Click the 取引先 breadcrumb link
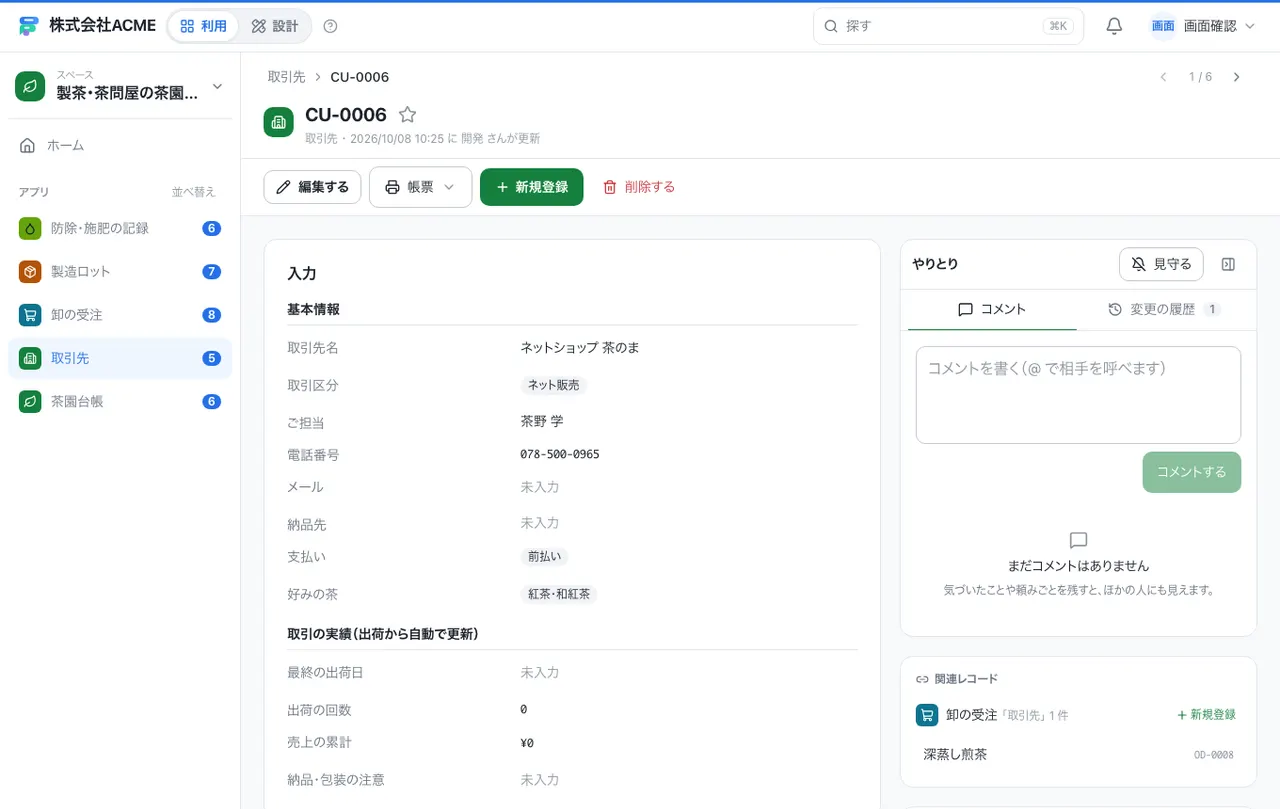This screenshot has height=809, width=1280. pos(286,77)
